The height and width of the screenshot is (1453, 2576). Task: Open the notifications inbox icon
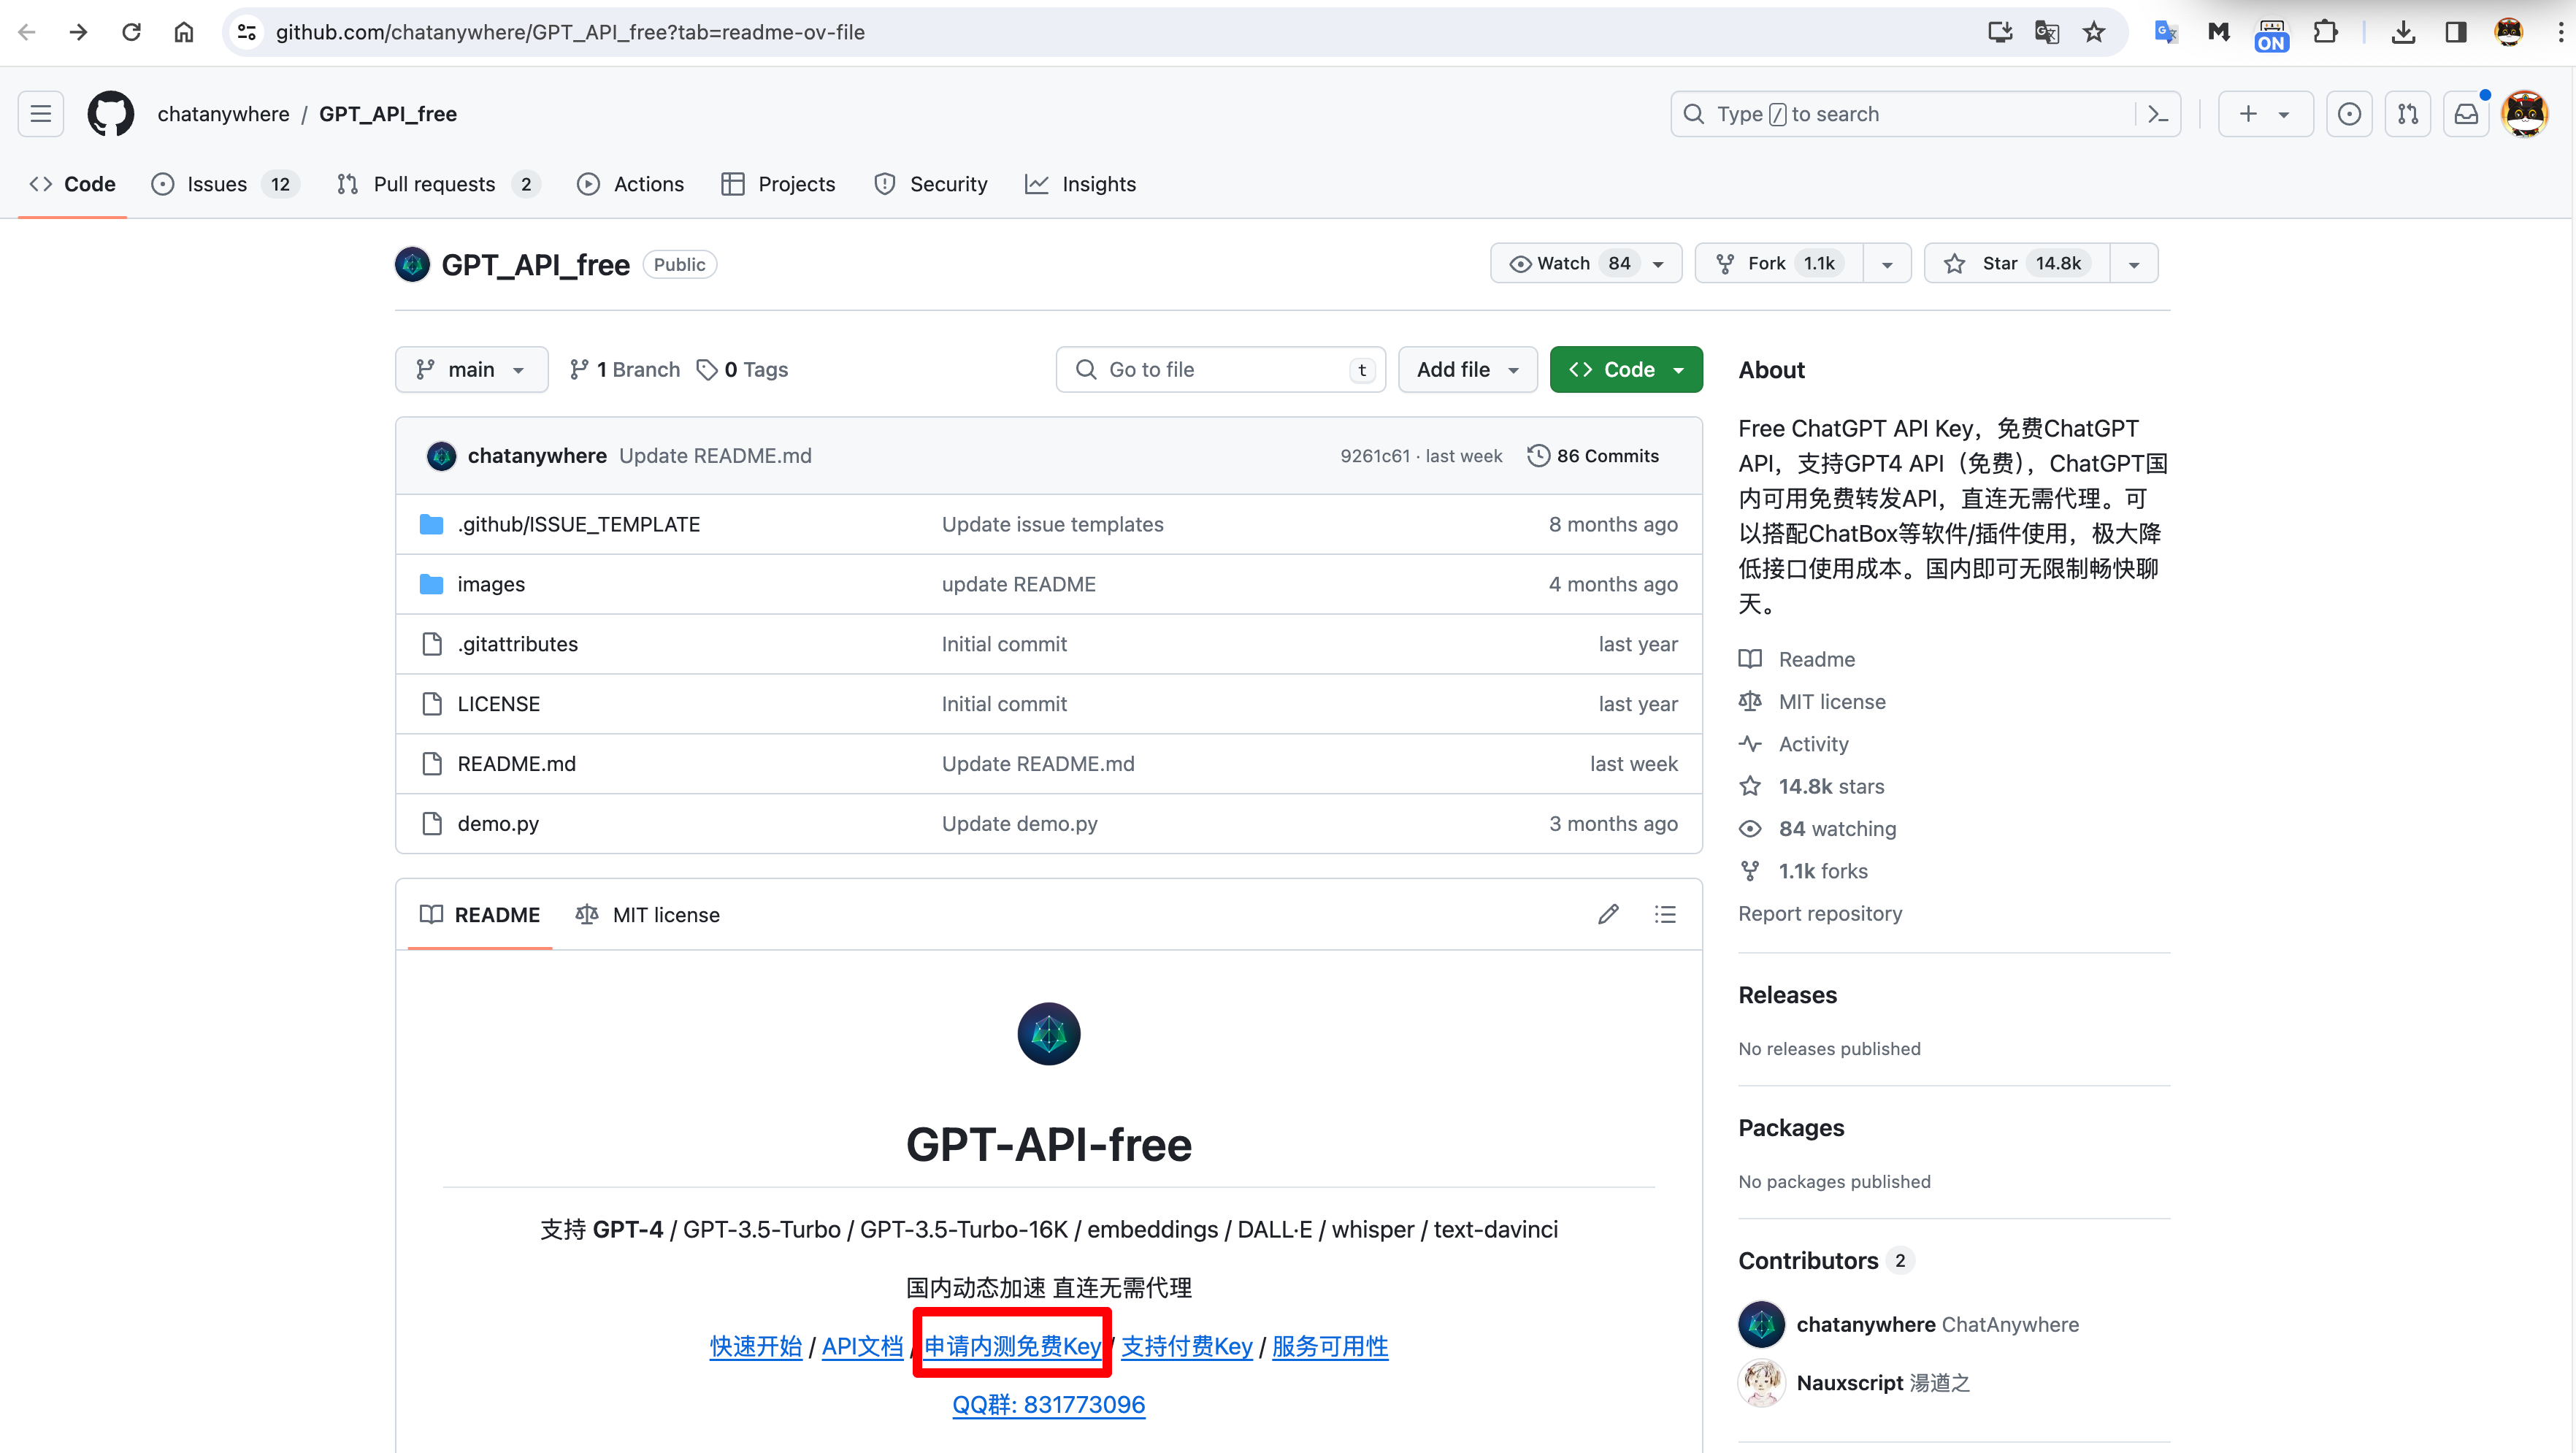[2466, 114]
